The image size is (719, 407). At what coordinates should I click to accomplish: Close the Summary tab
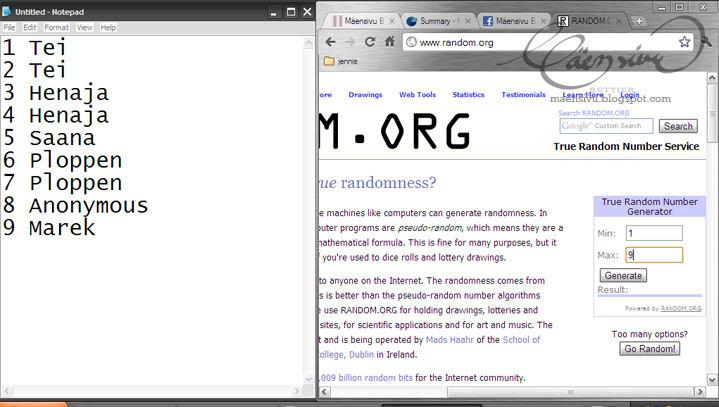[x=468, y=21]
